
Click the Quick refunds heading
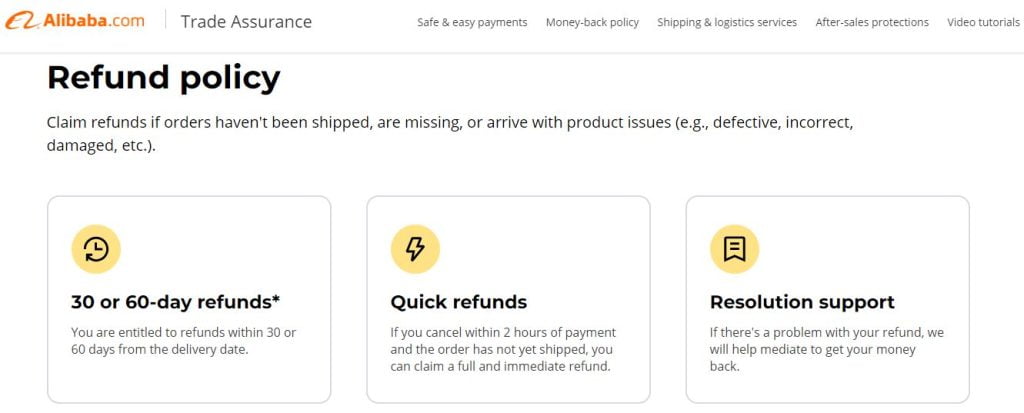click(458, 302)
